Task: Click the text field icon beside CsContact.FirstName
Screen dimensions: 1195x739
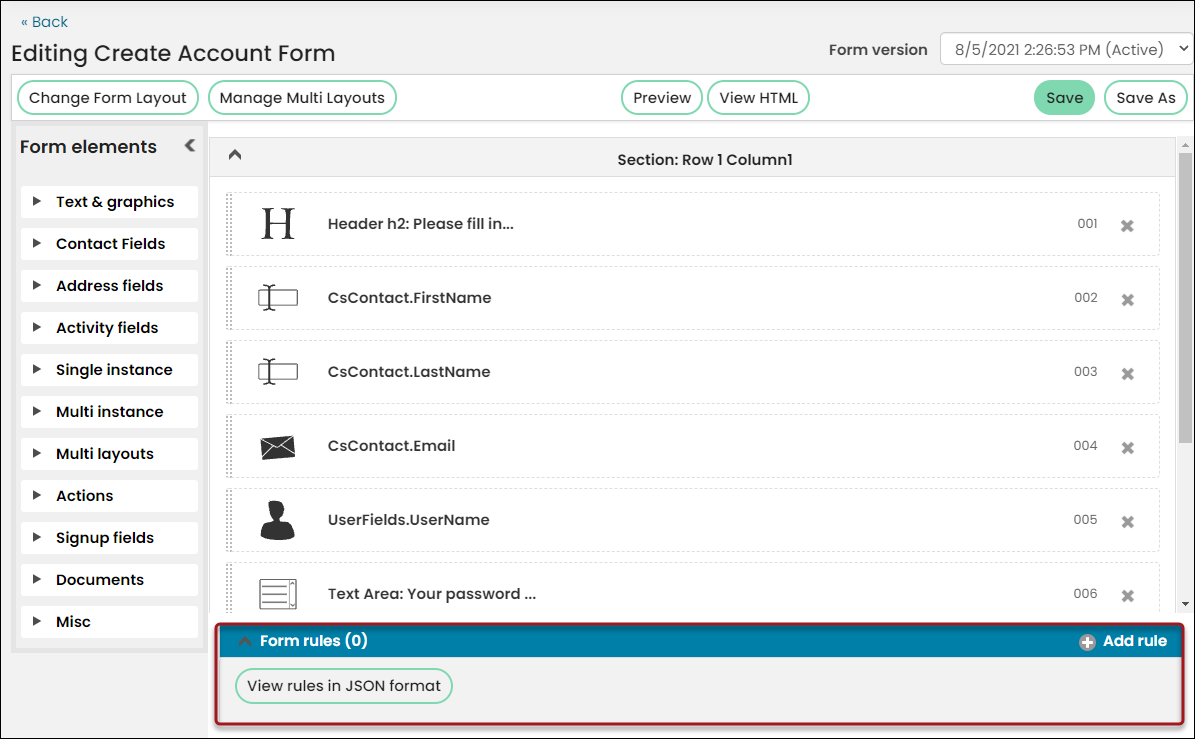Action: click(277, 297)
